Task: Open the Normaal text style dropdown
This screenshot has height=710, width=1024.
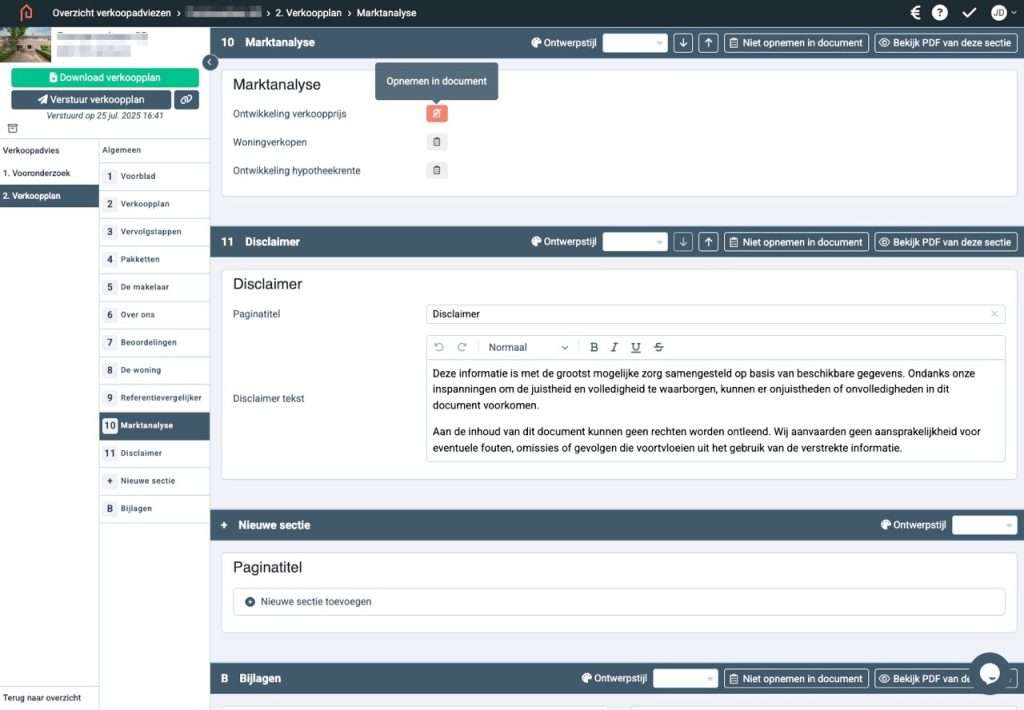Action: coord(528,347)
